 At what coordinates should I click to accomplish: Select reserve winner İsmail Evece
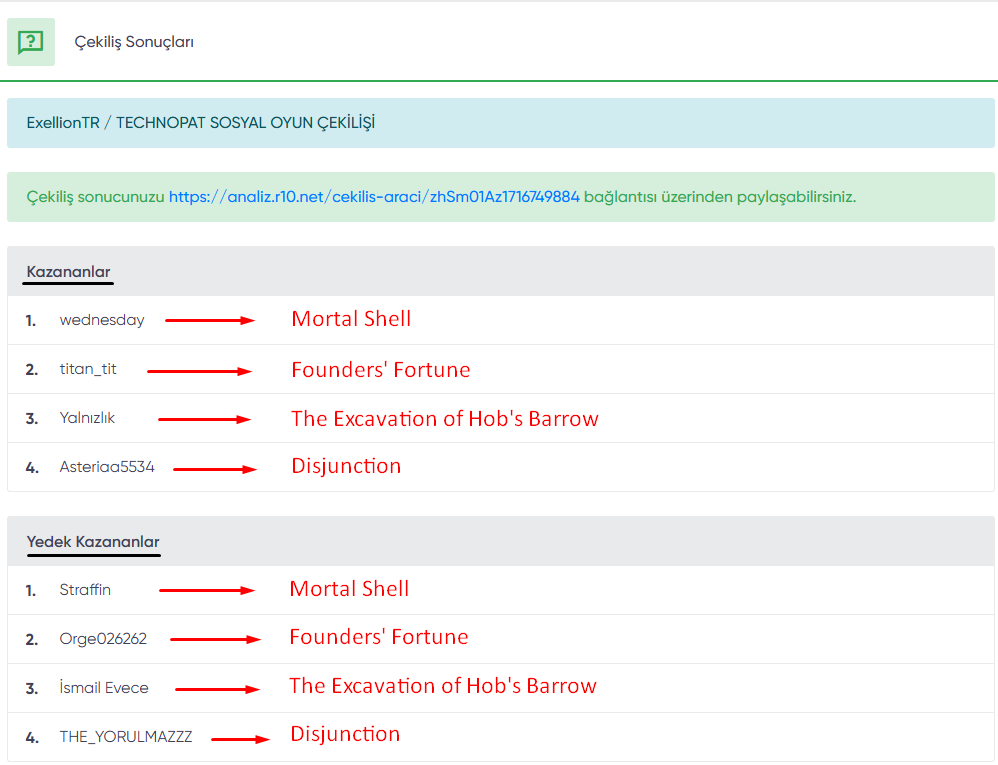104,688
